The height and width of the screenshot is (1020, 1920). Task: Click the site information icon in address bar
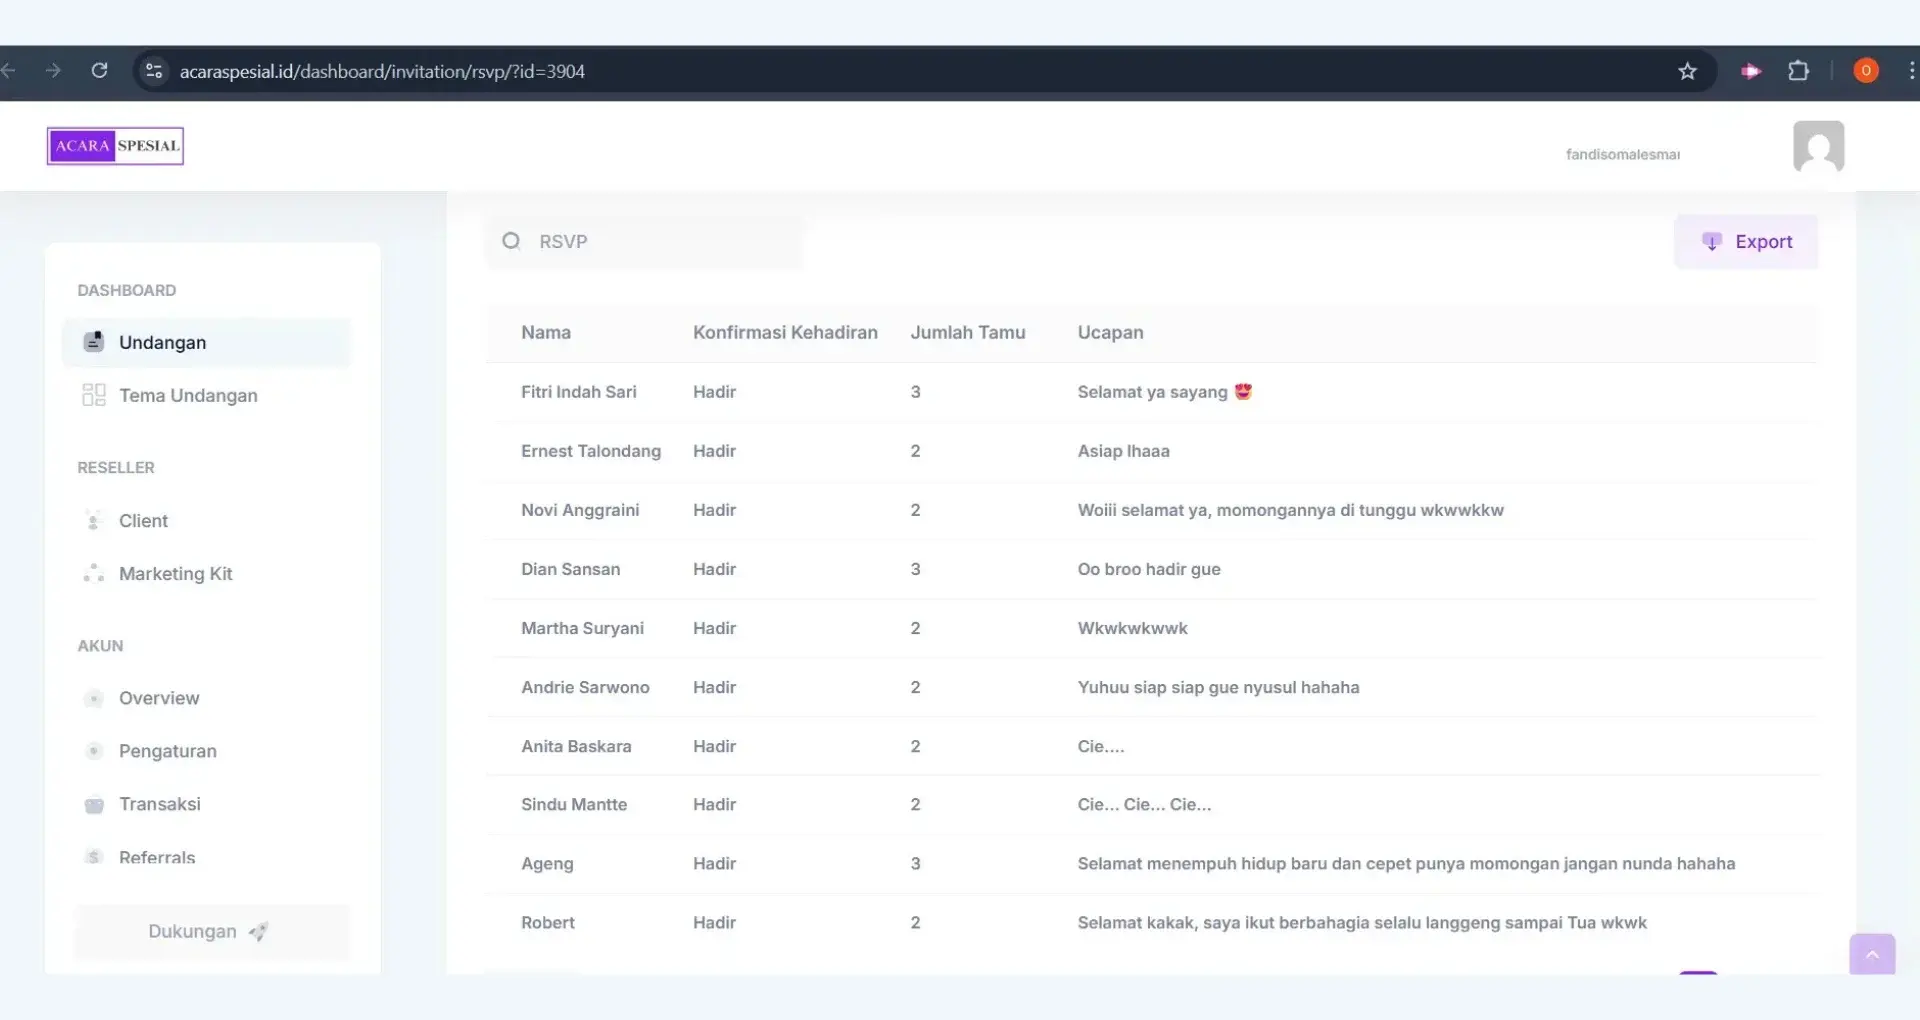point(154,71)
